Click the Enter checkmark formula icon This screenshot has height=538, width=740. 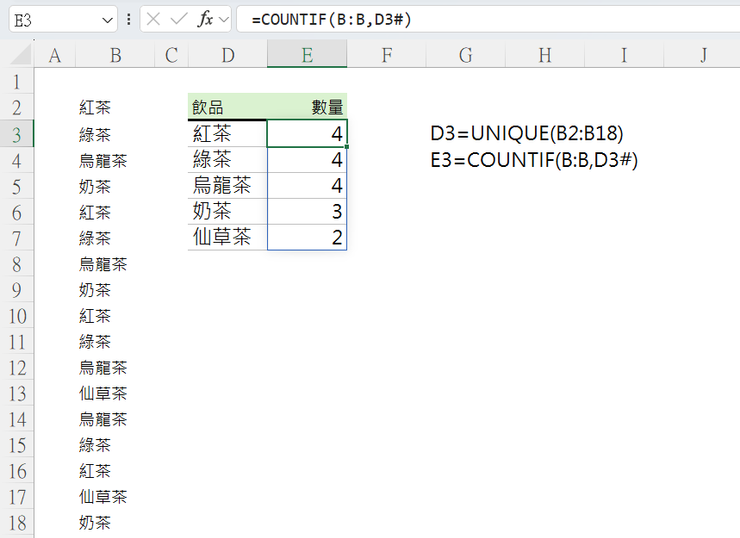pyautogui.click(x=179, y=19)
